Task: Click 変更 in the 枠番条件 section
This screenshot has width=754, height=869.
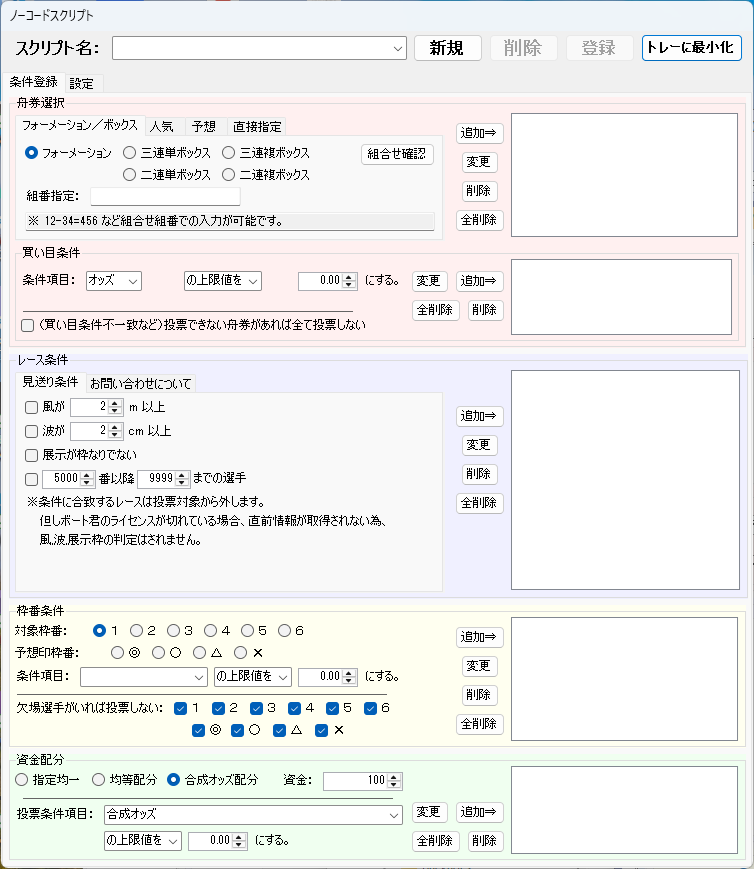Action: pos(480,666)
